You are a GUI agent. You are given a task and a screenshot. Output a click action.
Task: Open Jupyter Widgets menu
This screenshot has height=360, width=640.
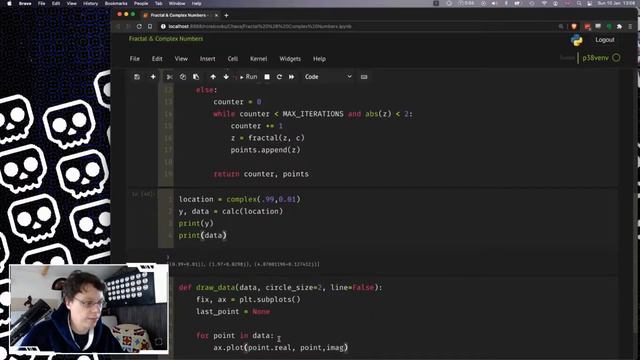[290, 59]
